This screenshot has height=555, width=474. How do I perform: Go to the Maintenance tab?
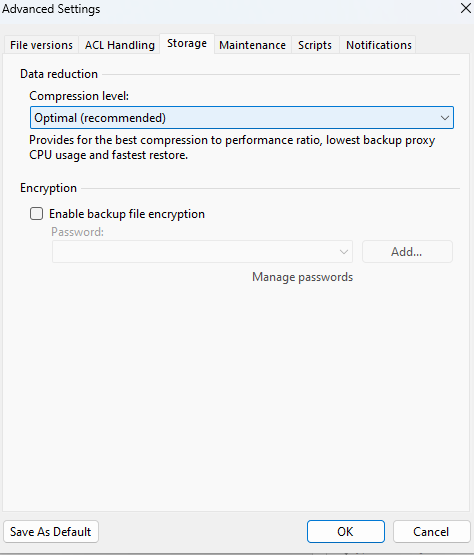pos(252,45)
